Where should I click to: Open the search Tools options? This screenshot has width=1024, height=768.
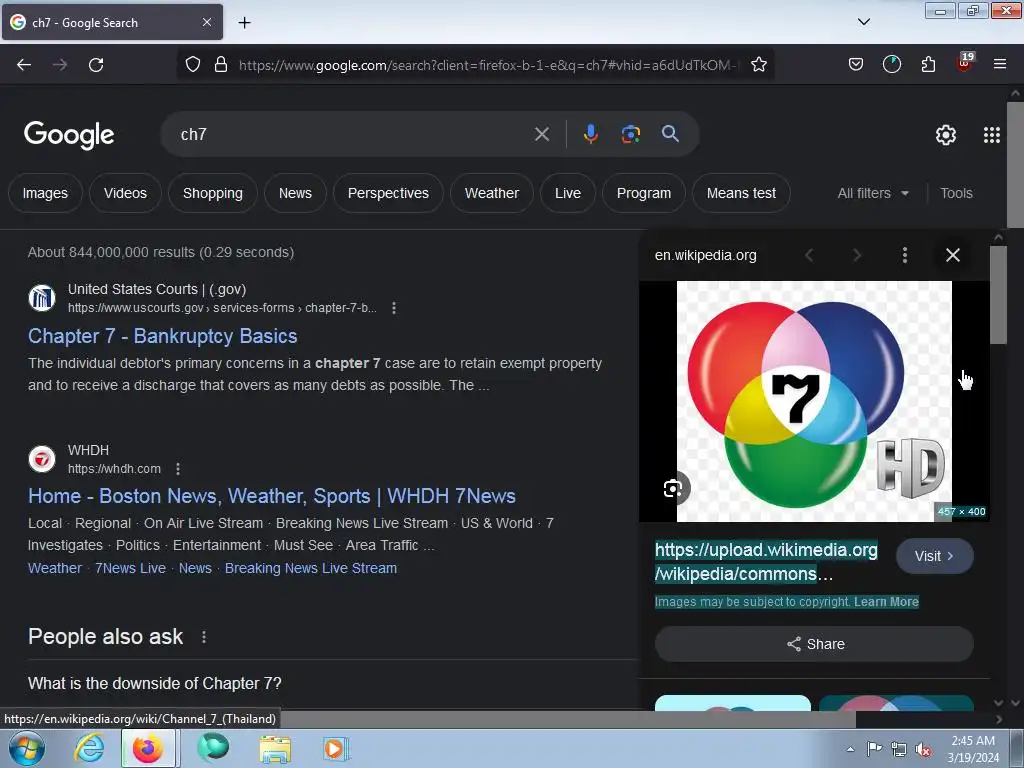coord(956,193)
